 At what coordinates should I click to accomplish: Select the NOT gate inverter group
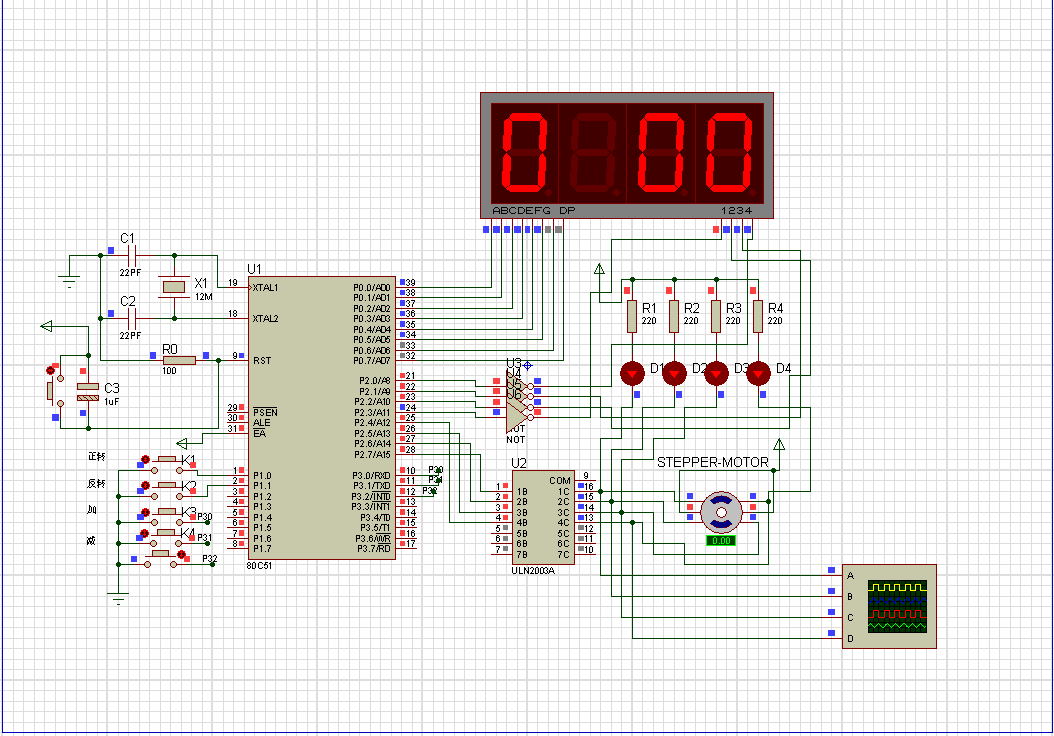coord(518,400)
